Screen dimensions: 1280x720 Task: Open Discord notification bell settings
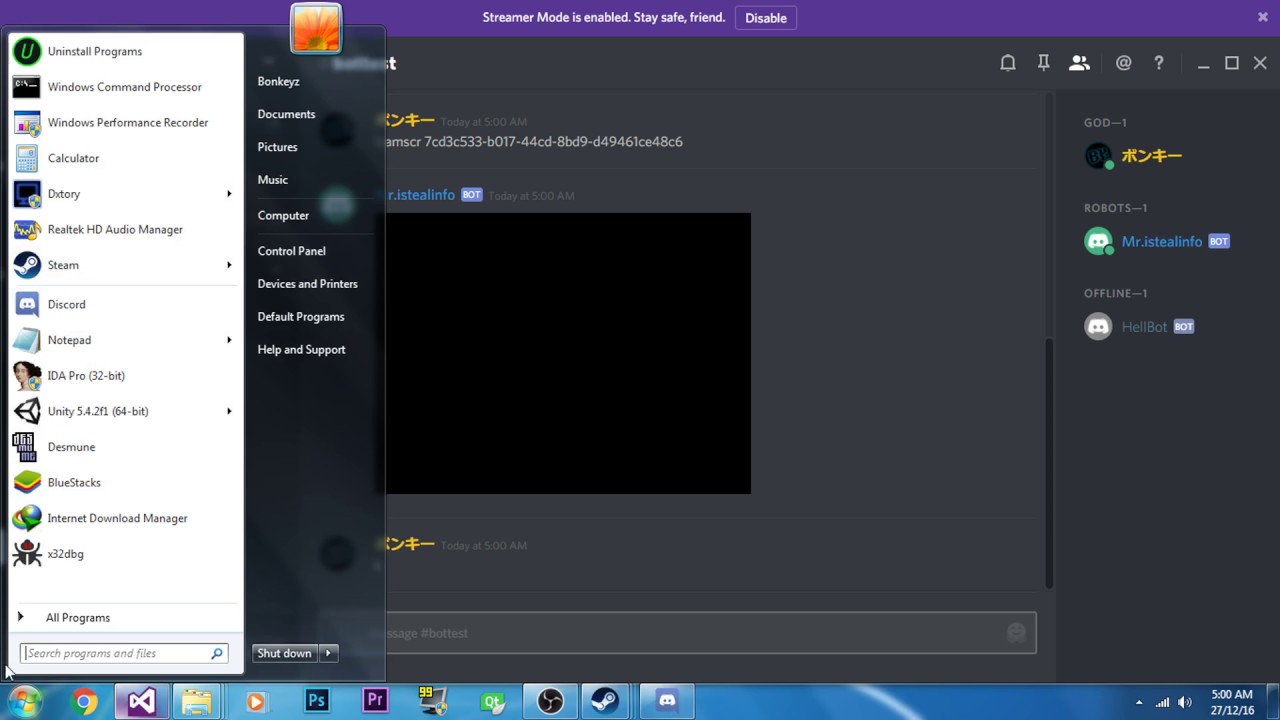click(x=1008, y=63)
